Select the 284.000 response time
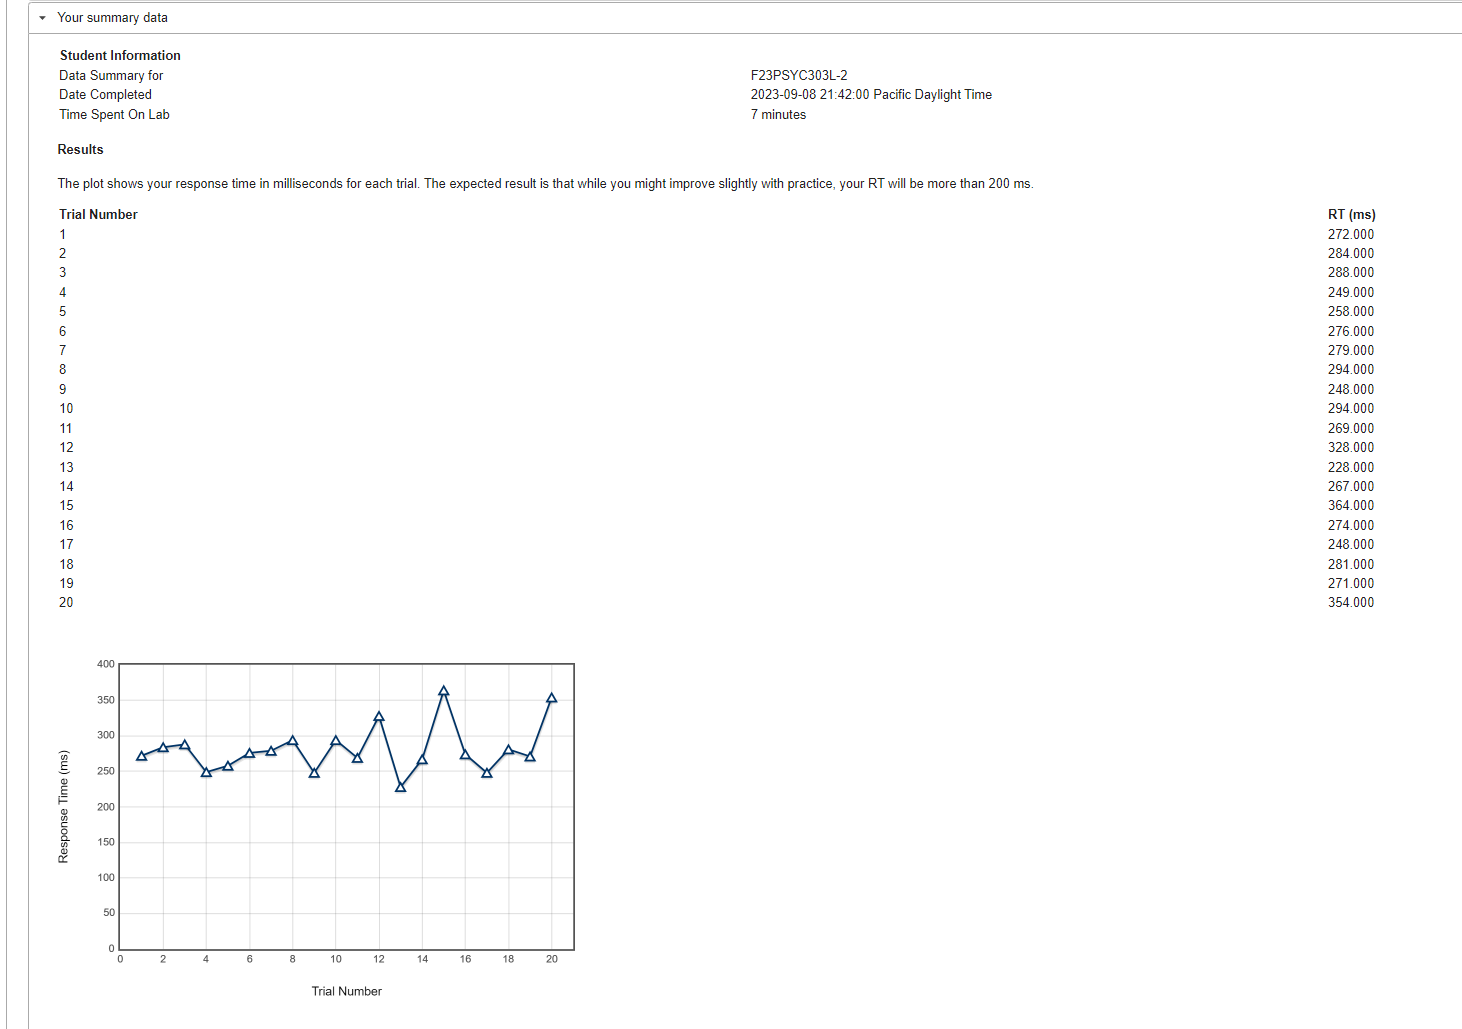The height and width of the screenshot is (1029, 1462). click(x=1350, y=254)
